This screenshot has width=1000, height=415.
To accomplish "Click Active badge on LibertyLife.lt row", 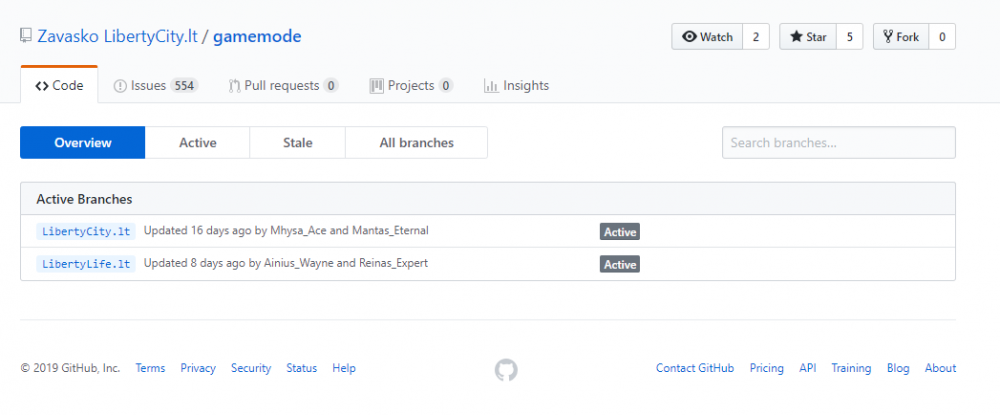I will pyautogui.click(x=620, y=265).
